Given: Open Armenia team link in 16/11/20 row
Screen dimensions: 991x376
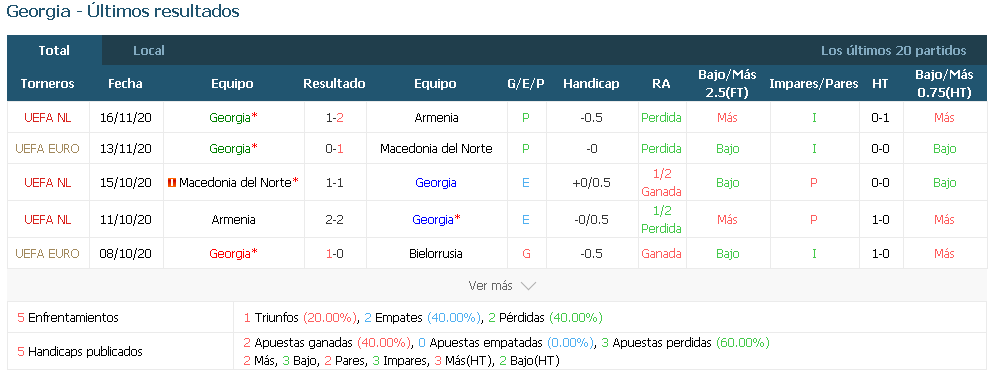Looking at the screenshot, I should click(437, 118).
